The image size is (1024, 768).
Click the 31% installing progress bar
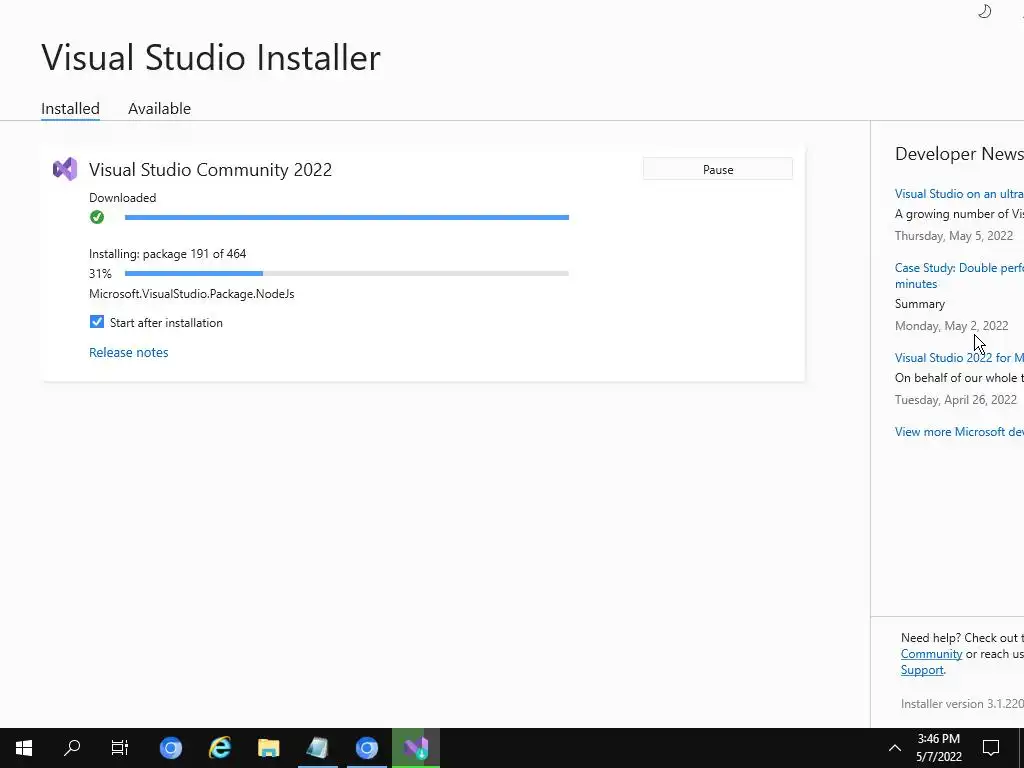(x=347, y=274)
